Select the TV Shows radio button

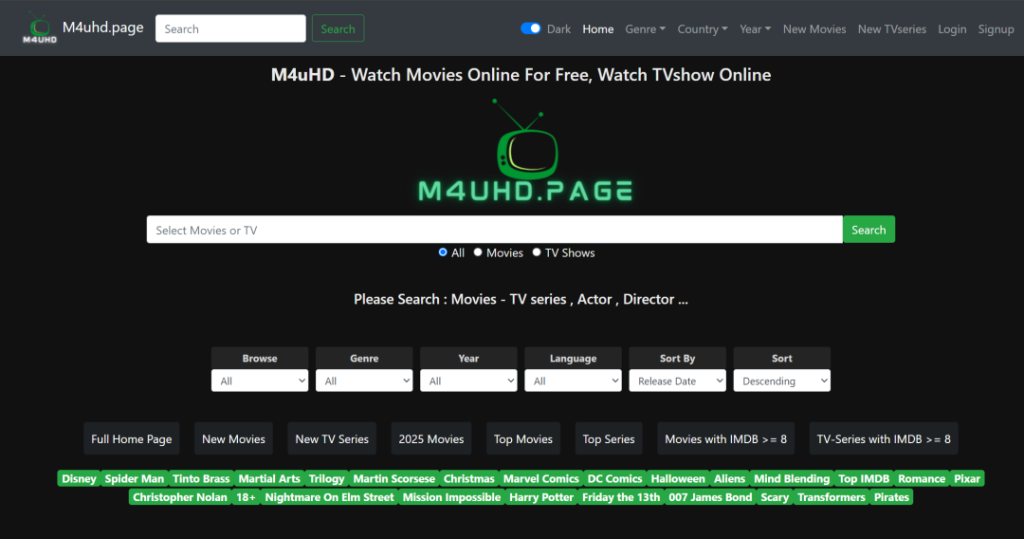537,252
